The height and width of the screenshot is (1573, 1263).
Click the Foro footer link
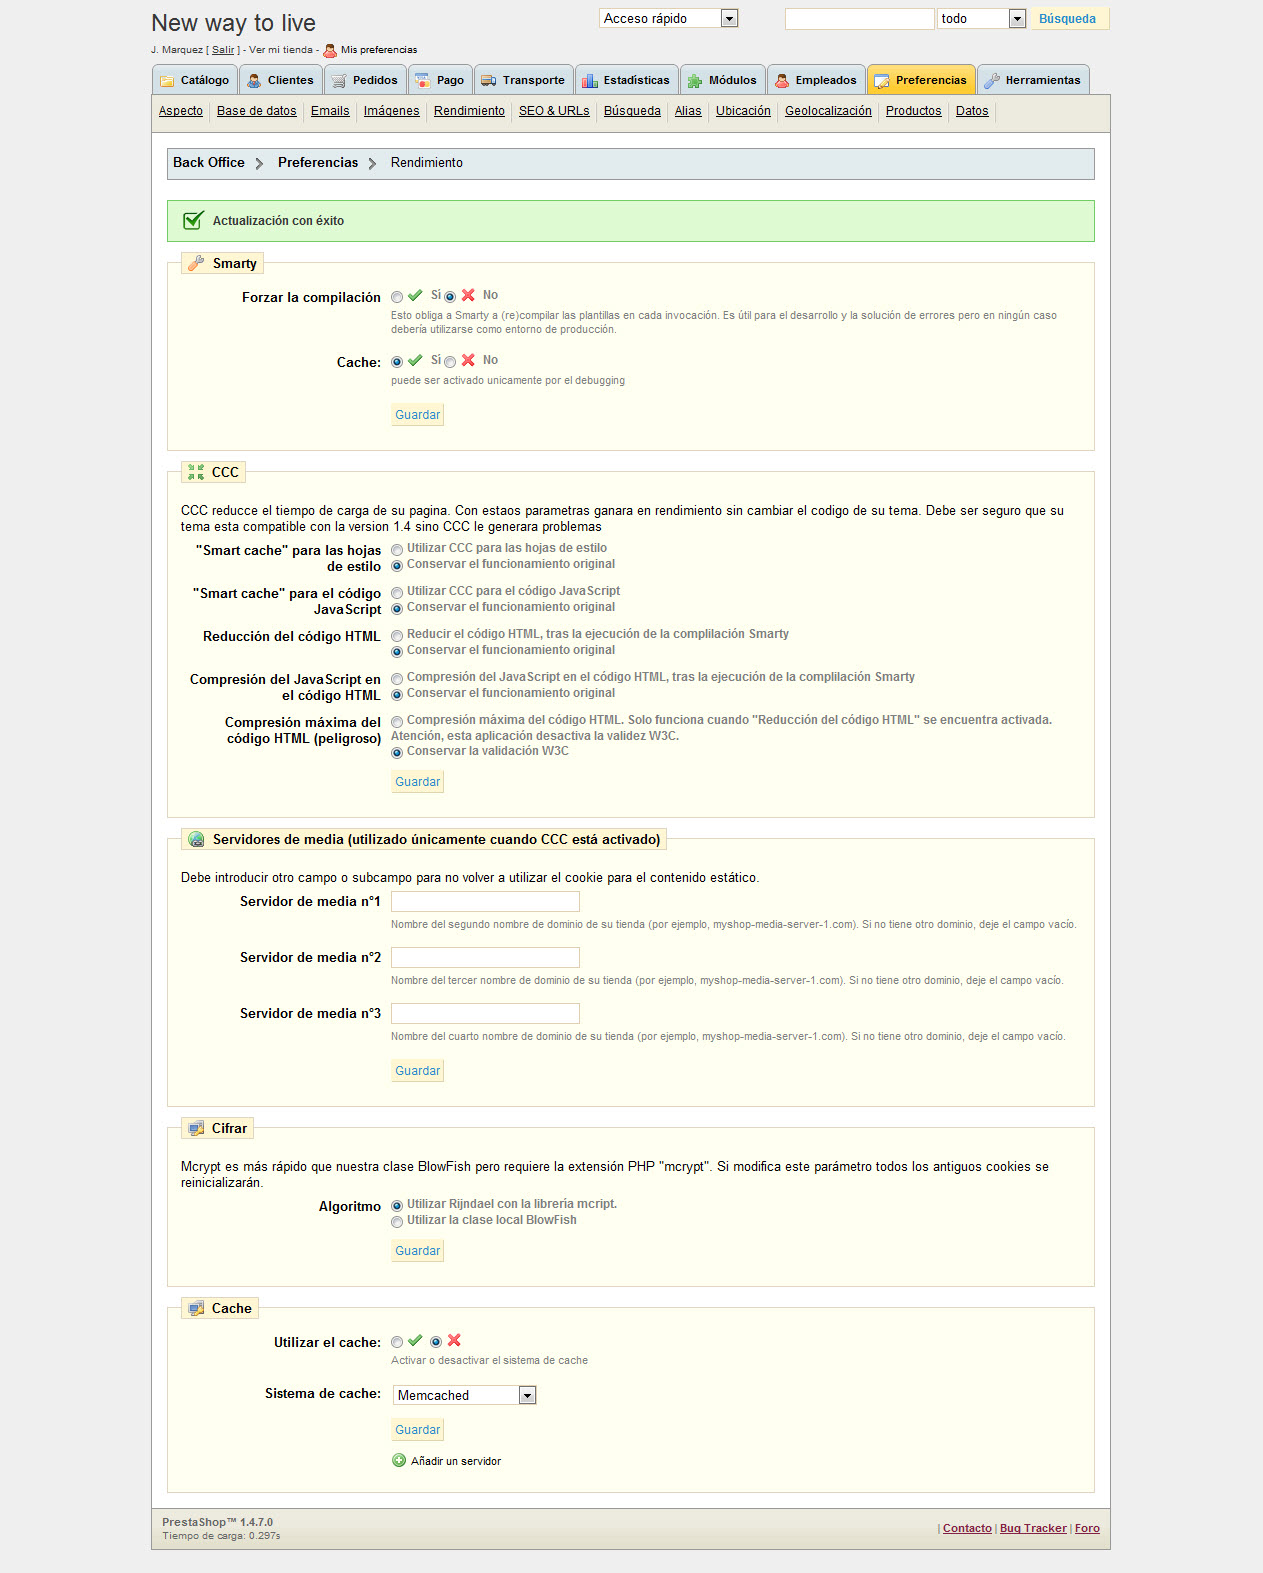[x=1087, y=1528]
